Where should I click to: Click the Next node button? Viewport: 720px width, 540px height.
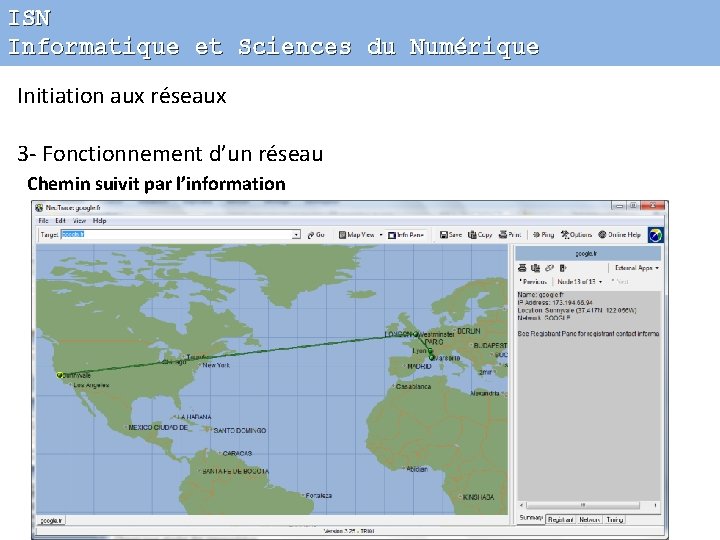620,281
